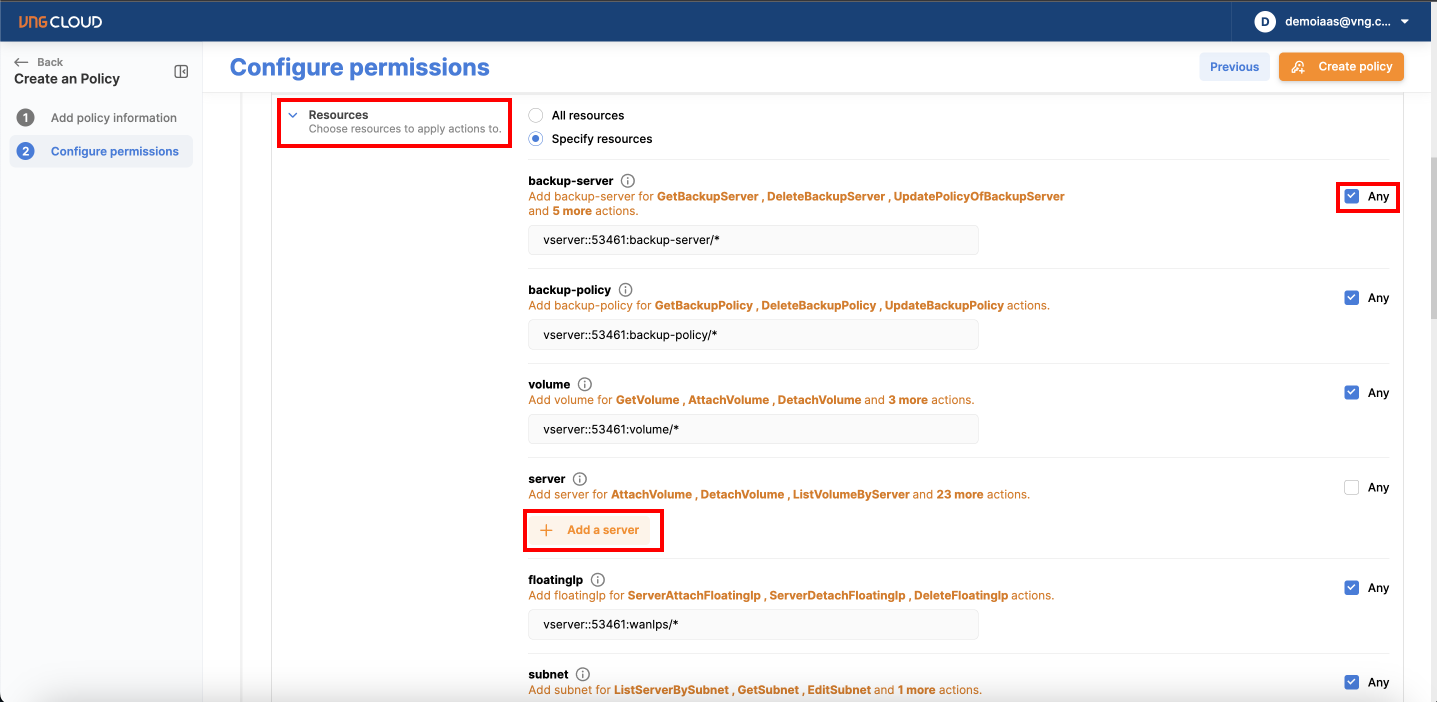Go to Add policy information step

pyautogui.click(x=113, y=118)
